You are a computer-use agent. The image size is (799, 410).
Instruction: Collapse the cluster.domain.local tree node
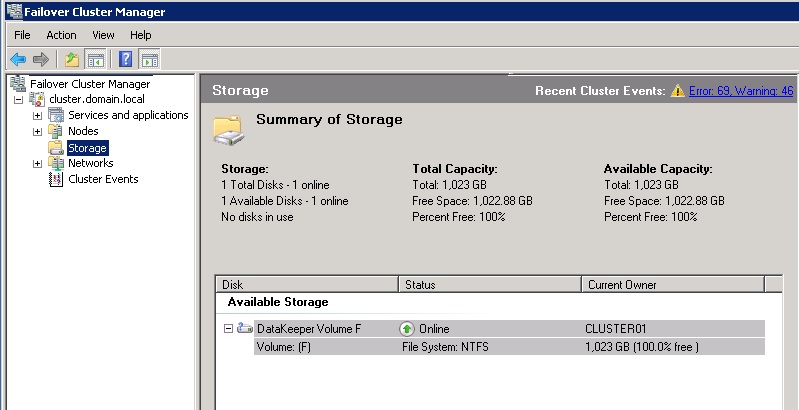click(18, 100)
